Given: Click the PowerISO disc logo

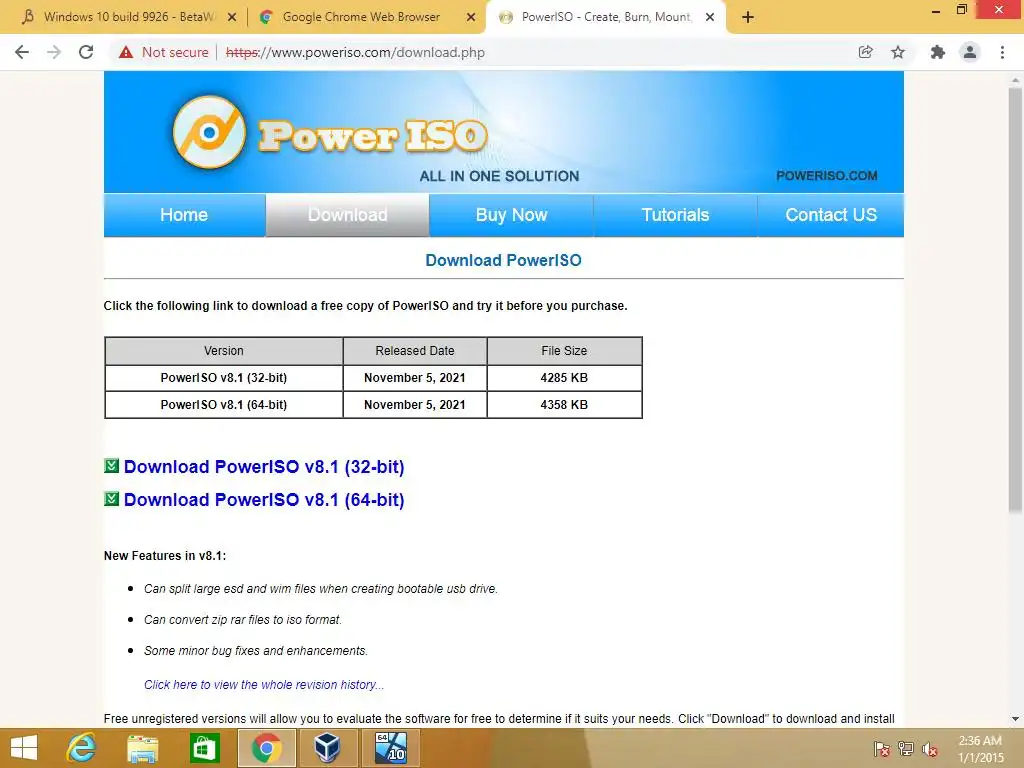Looking at the screenshot, I should 209,133.
